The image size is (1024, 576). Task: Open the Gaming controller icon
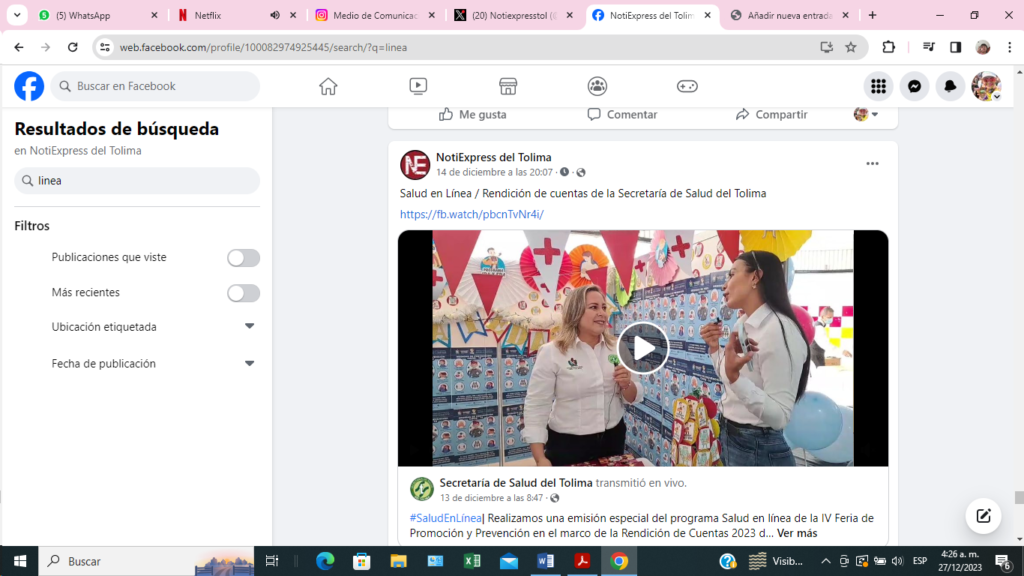pos(687,86)
